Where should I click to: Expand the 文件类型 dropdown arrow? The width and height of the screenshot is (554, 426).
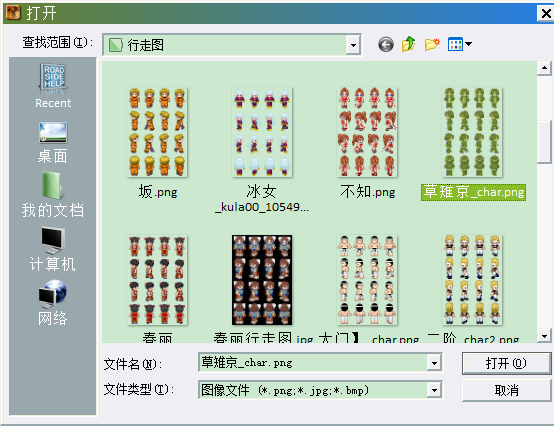pyautogui.click(x=434, y=390)
